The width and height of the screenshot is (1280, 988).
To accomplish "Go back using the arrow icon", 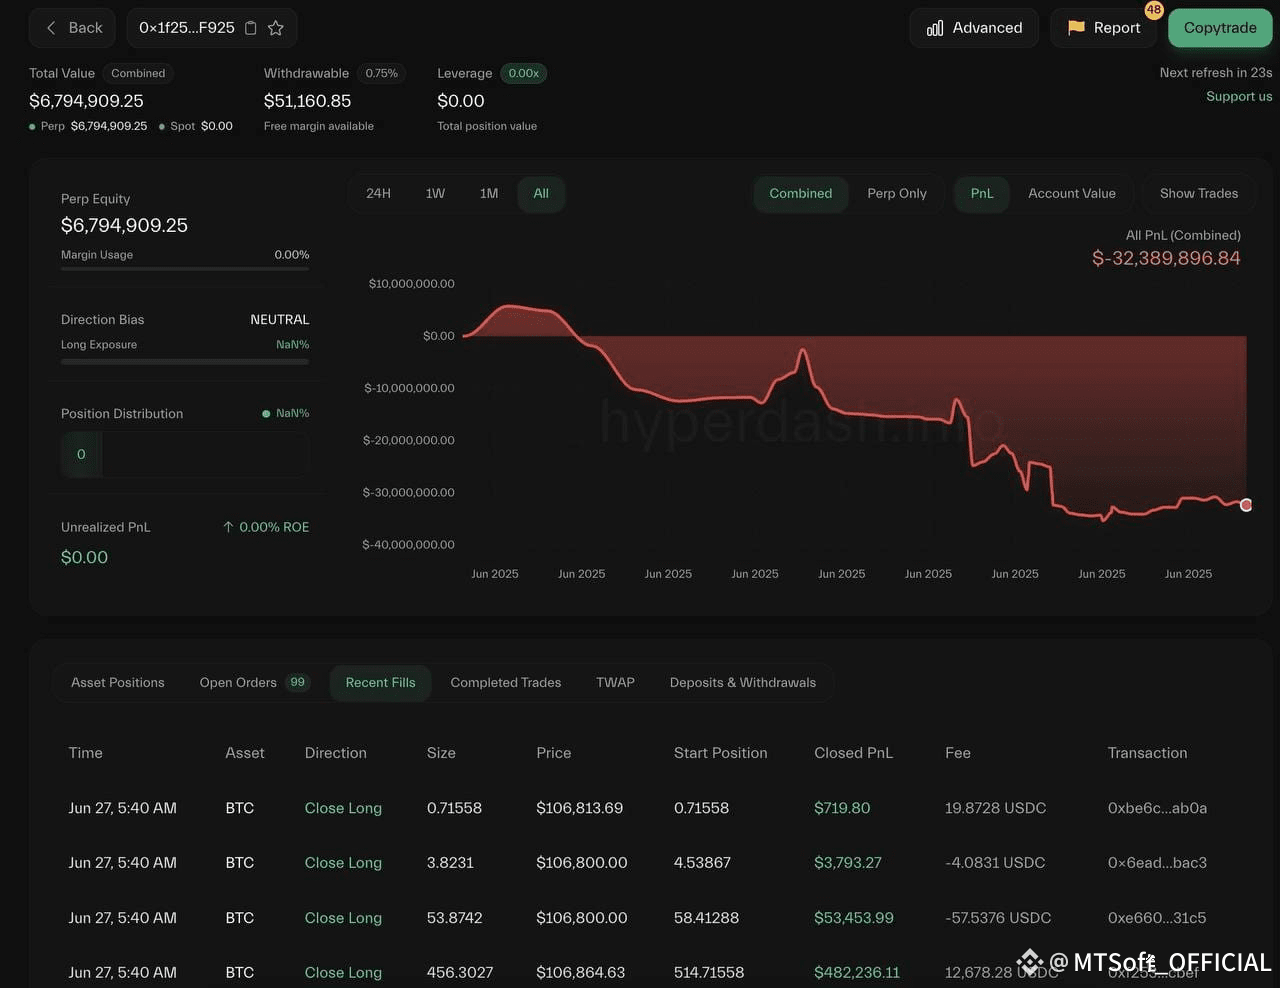I will (x=51, y=28).
